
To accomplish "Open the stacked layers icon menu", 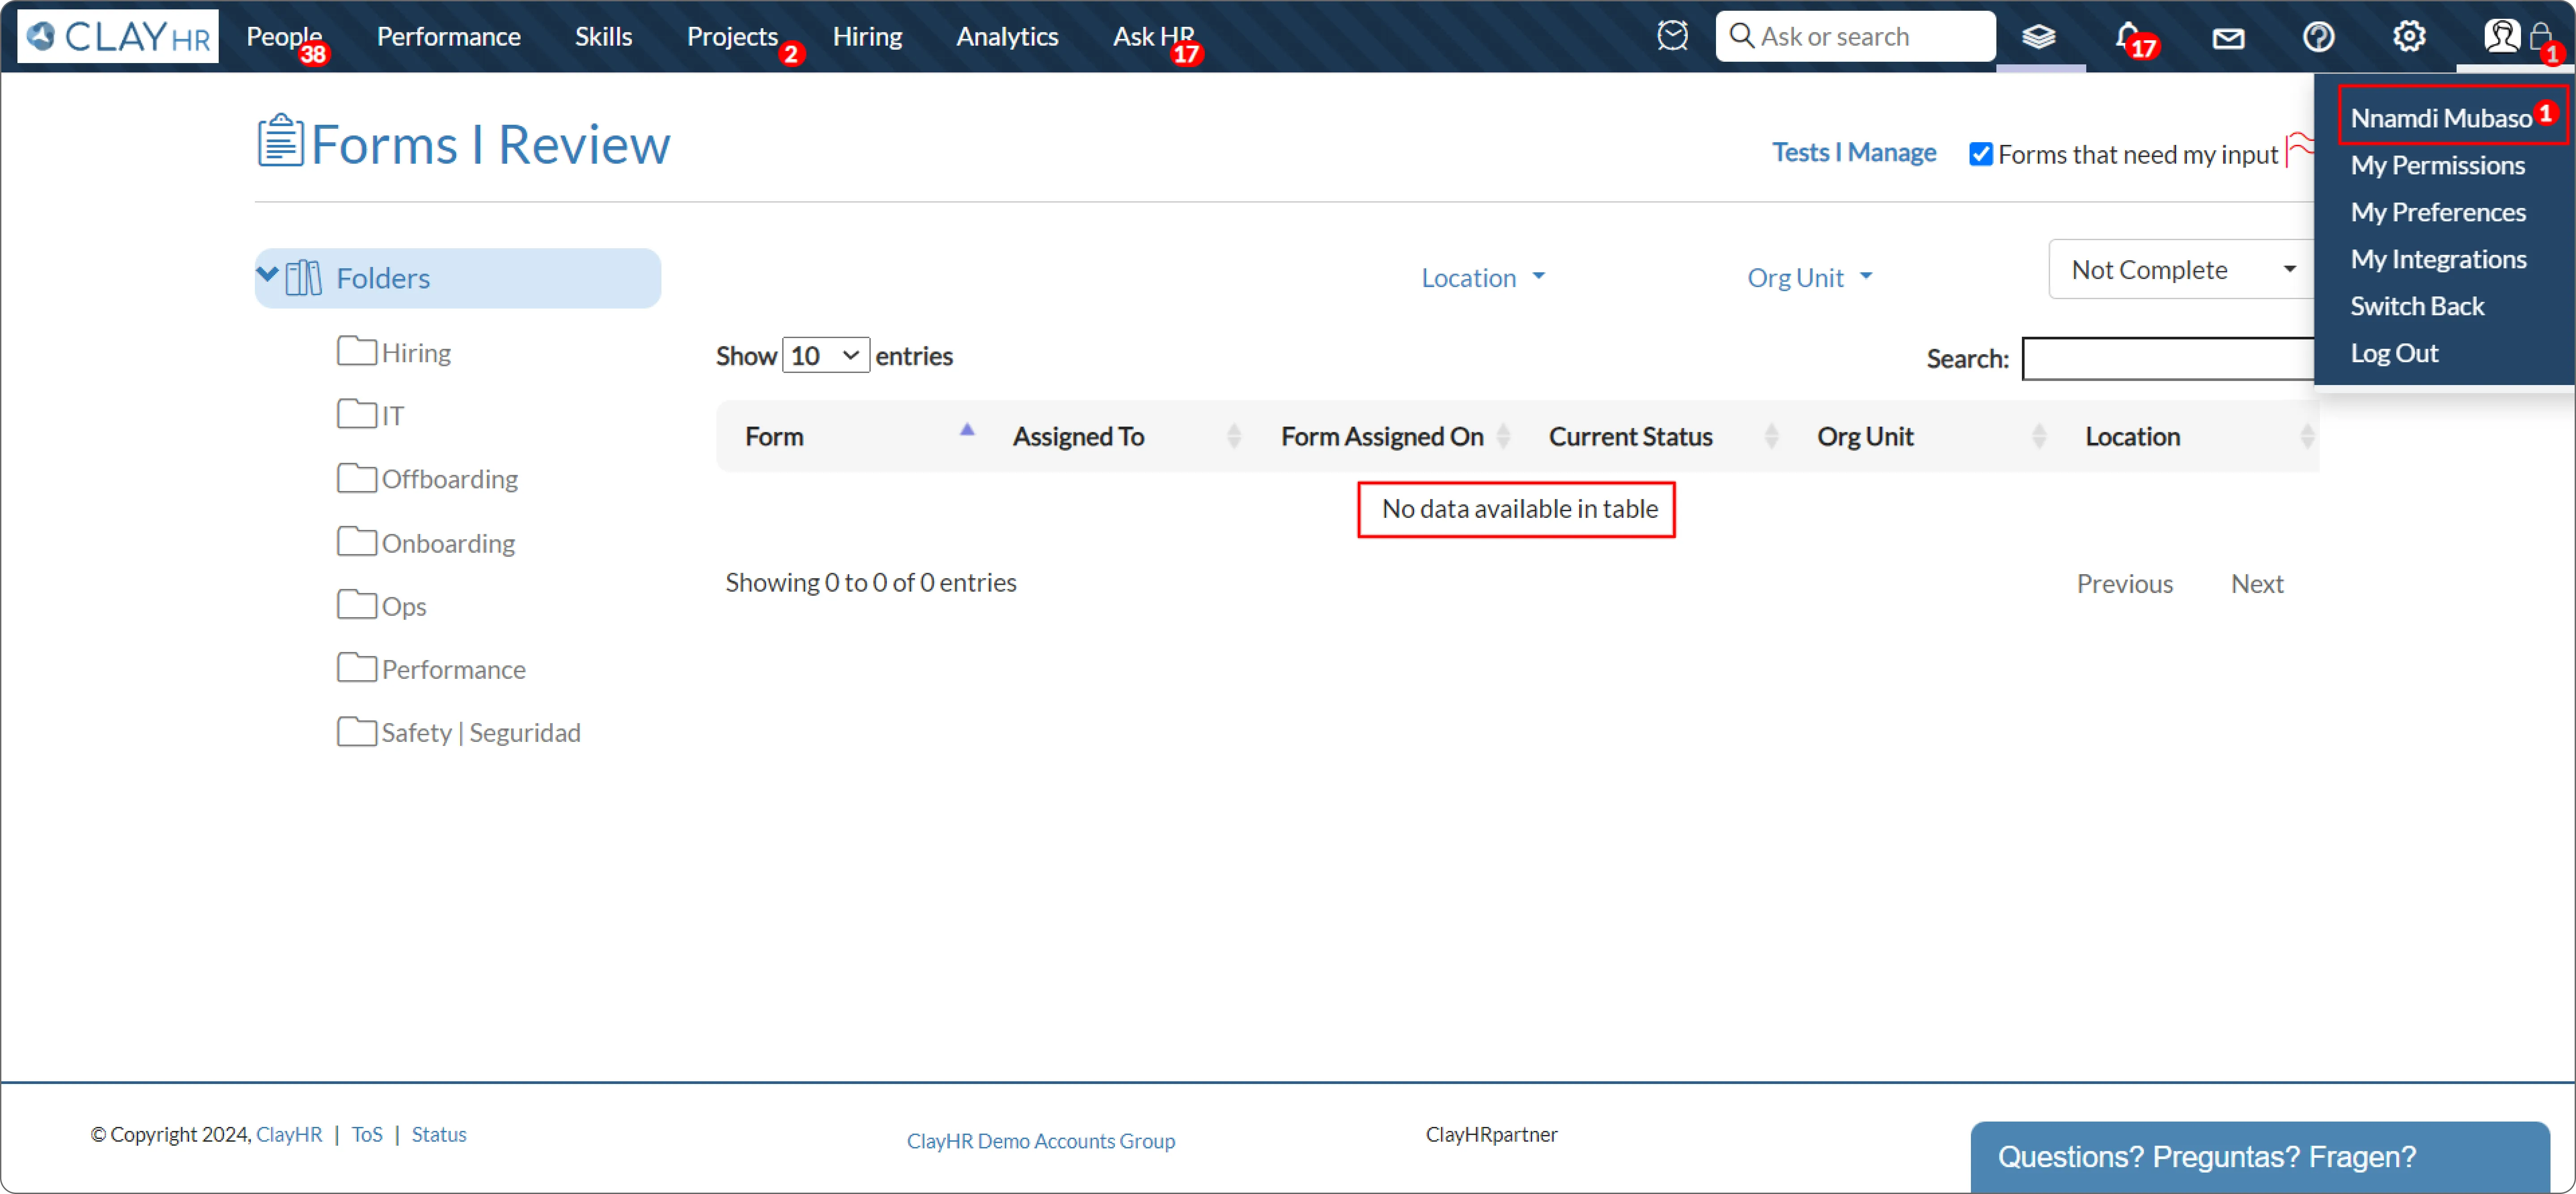I will [x=2038, y=37].
